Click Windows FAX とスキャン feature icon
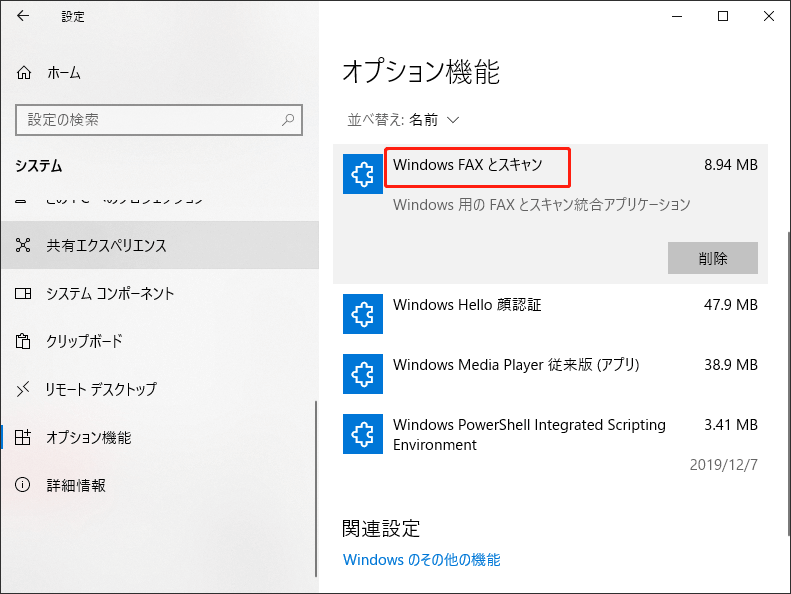The image size is (791, 594). (363, 174)
